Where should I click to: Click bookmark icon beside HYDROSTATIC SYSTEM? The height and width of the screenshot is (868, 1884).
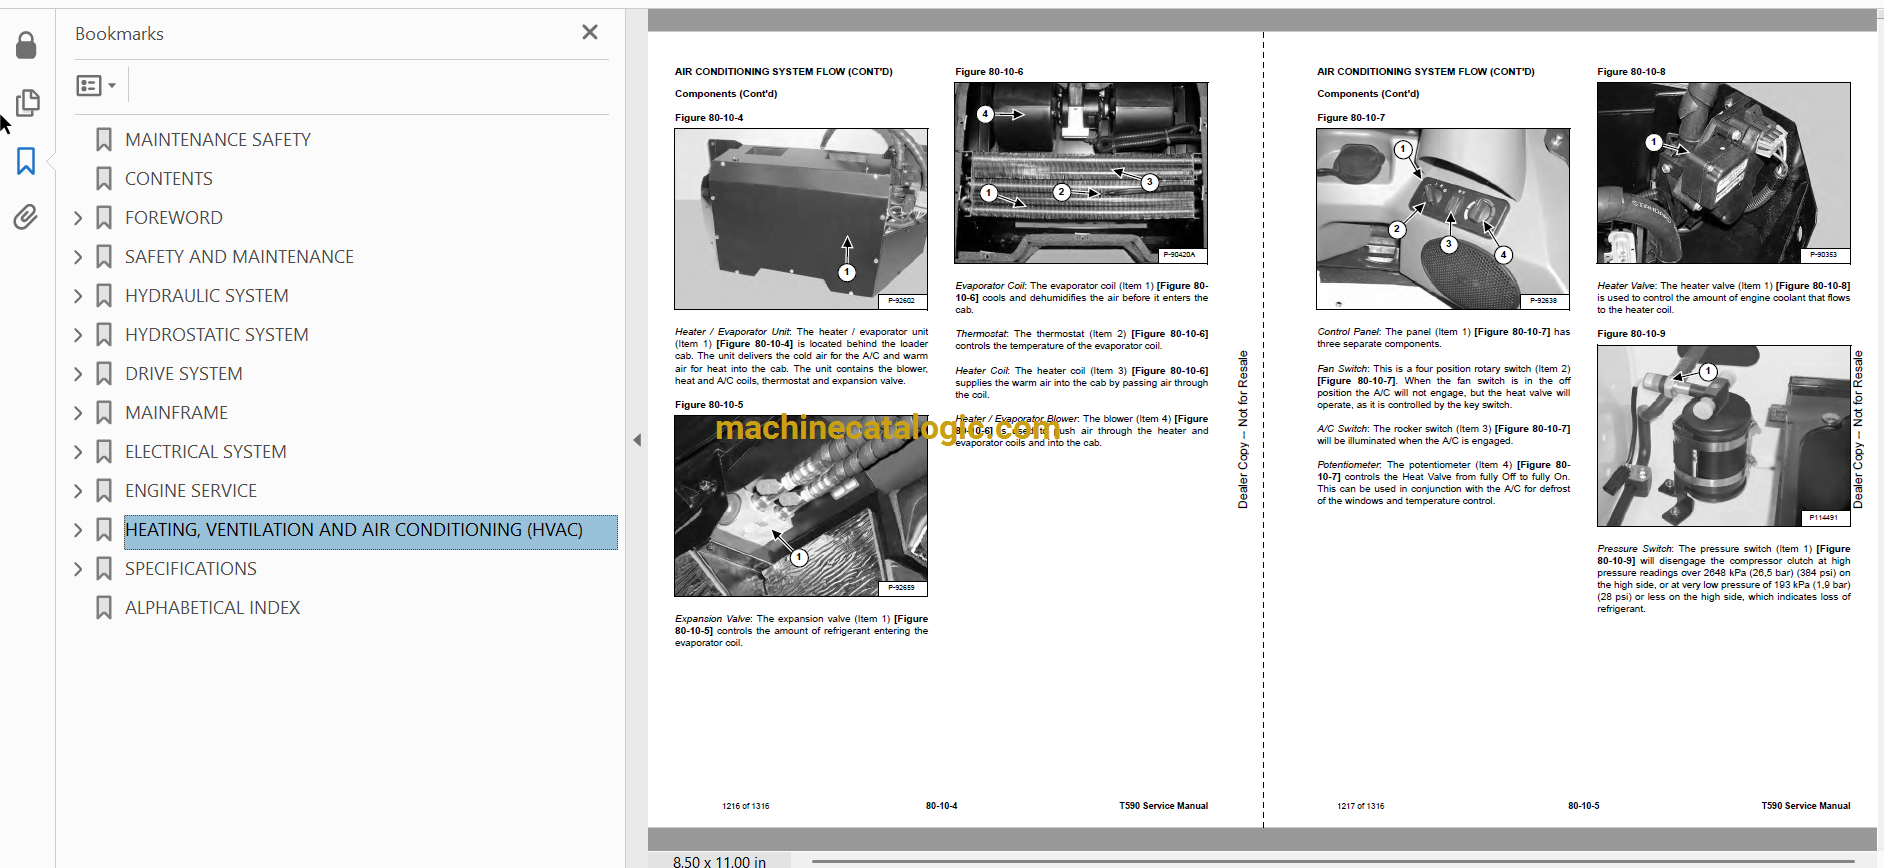click(104, 334)
